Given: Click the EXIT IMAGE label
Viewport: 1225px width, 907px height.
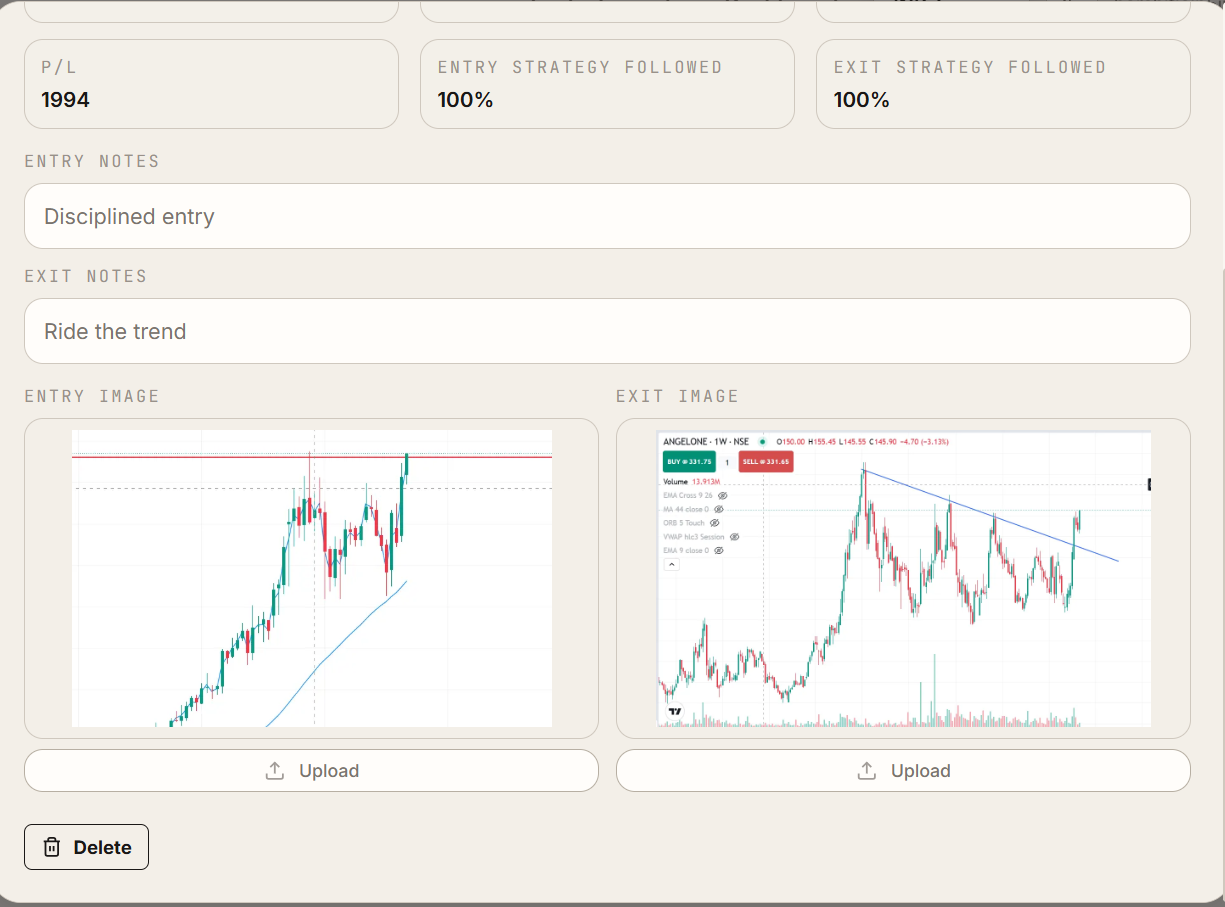Looking at the screenshot, I should (x=677, y=396).
